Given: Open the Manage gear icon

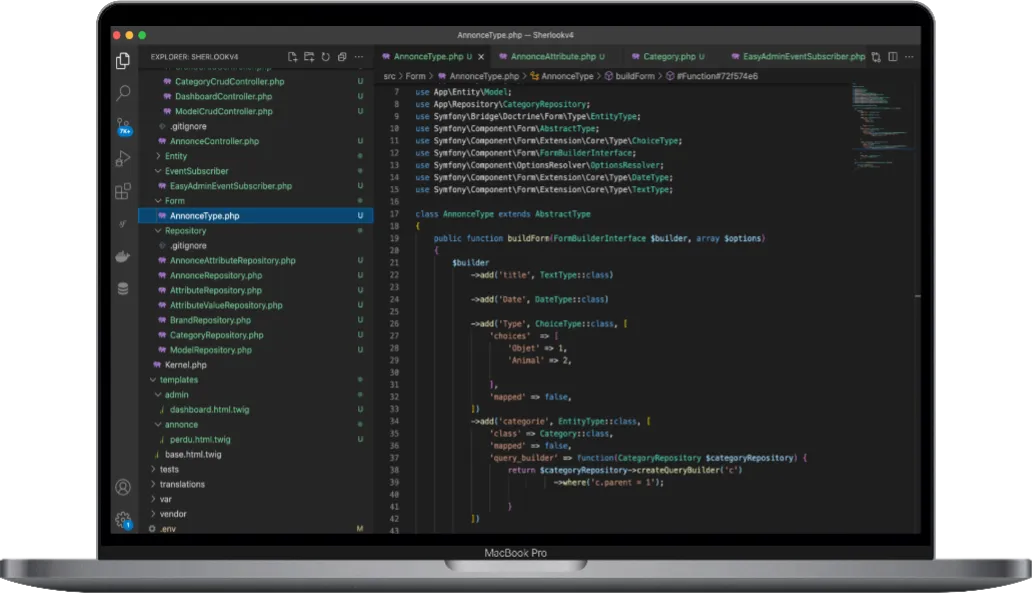Looking at the screenshot, I should 123,521.
